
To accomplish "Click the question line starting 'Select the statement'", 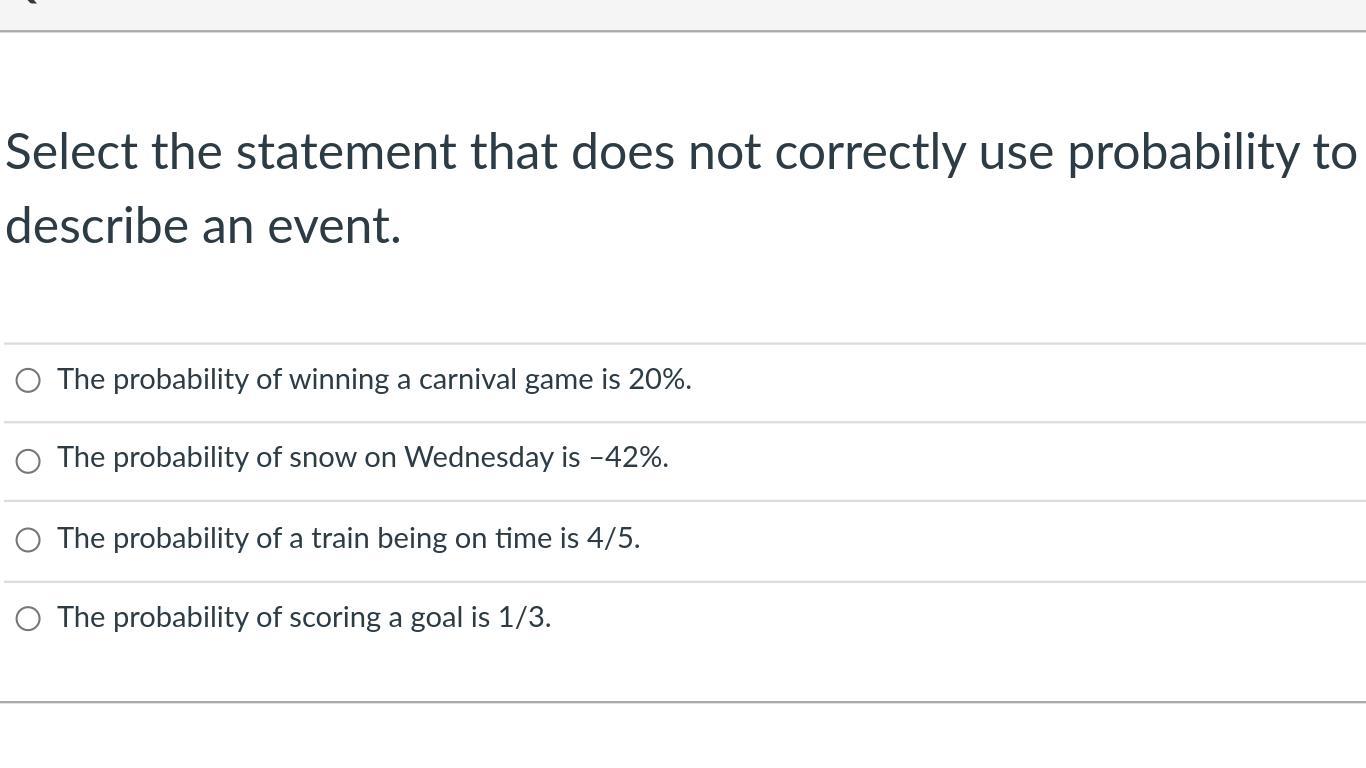I will (x=680, y=153).
